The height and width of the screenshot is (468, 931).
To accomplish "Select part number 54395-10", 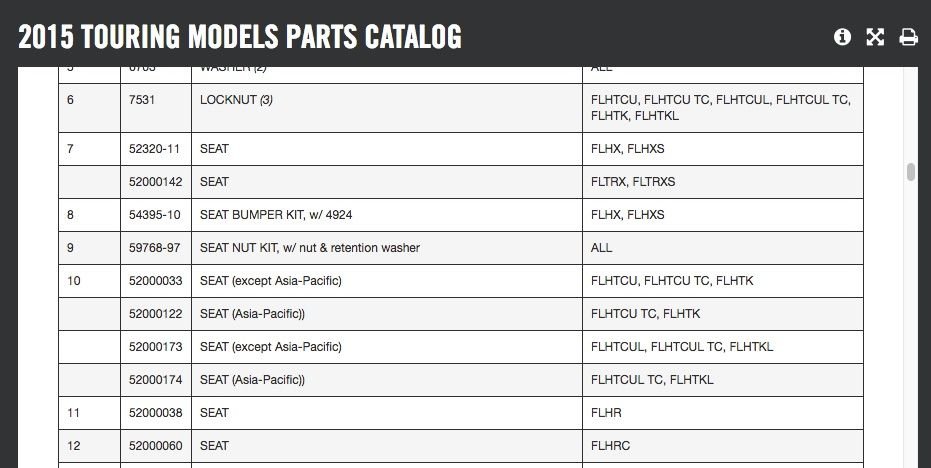I will [151, 215].
